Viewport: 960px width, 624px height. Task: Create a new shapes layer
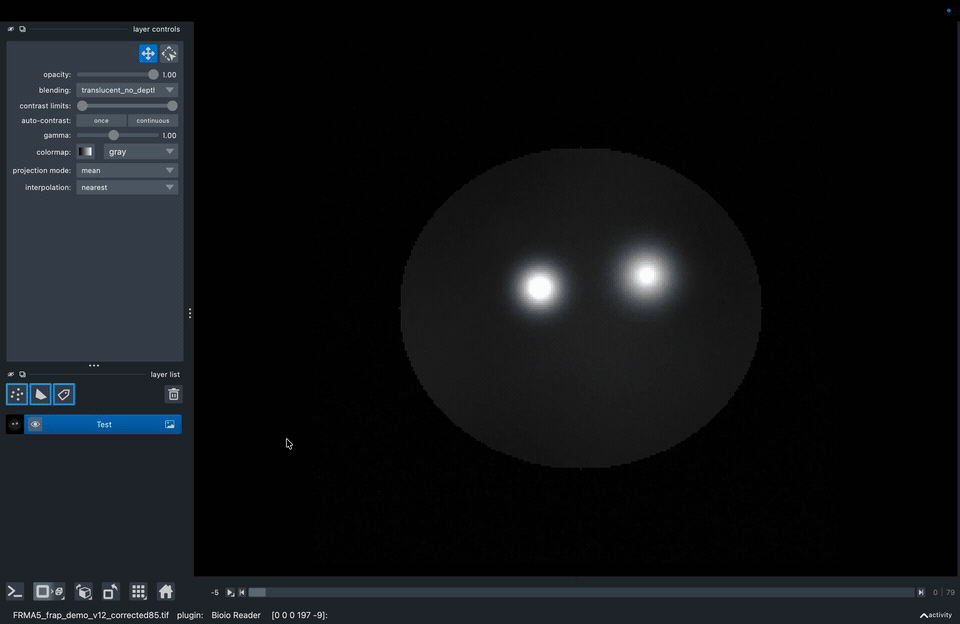[x=40, y=394]
